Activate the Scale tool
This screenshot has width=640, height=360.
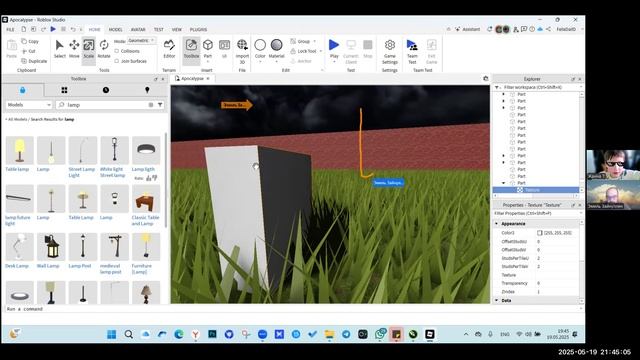tap(89, 49)
